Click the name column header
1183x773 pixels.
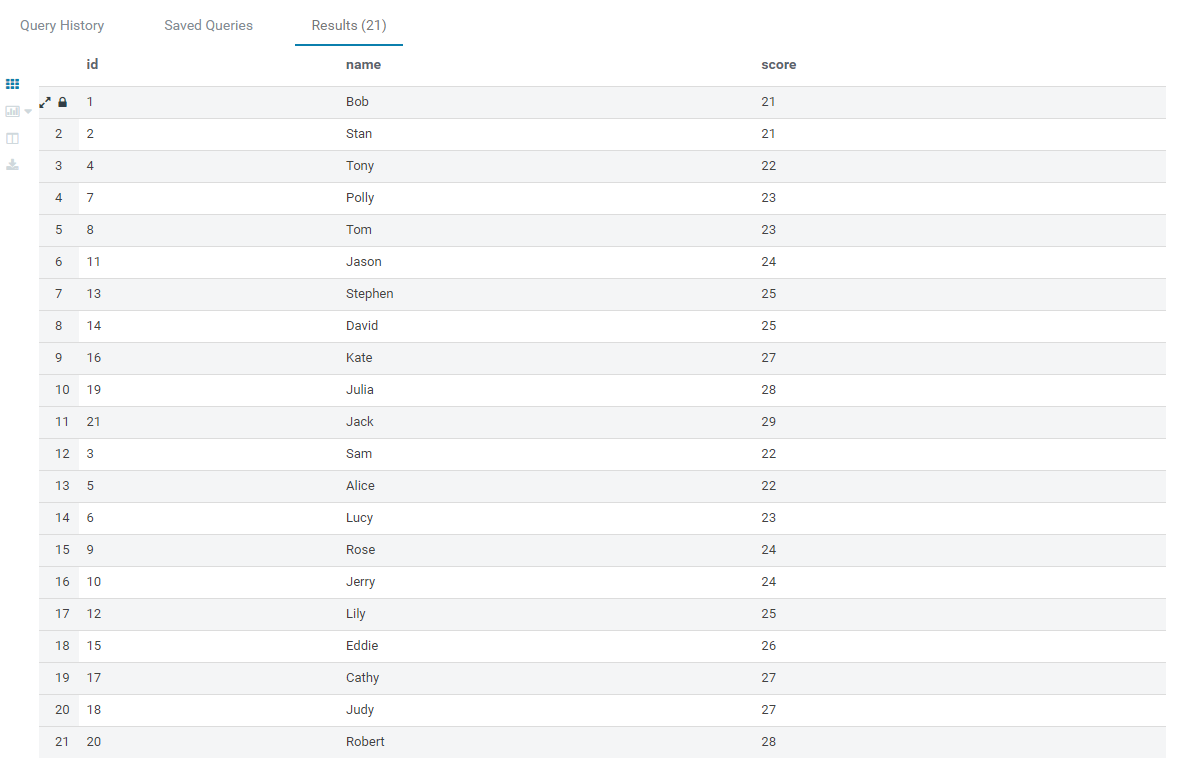pos(363,64)
